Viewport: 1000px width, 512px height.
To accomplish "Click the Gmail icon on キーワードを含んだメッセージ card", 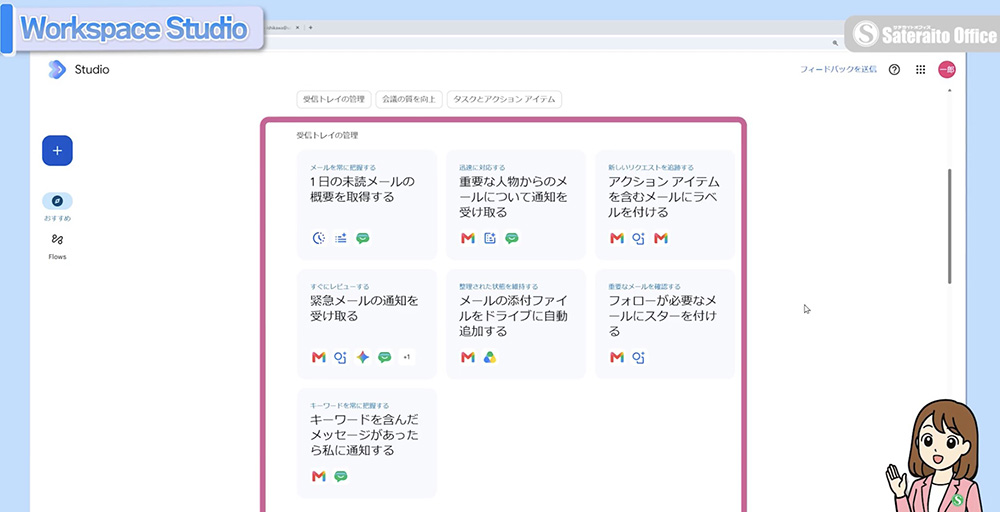I will pyautogui.click(x=319, y=476).
